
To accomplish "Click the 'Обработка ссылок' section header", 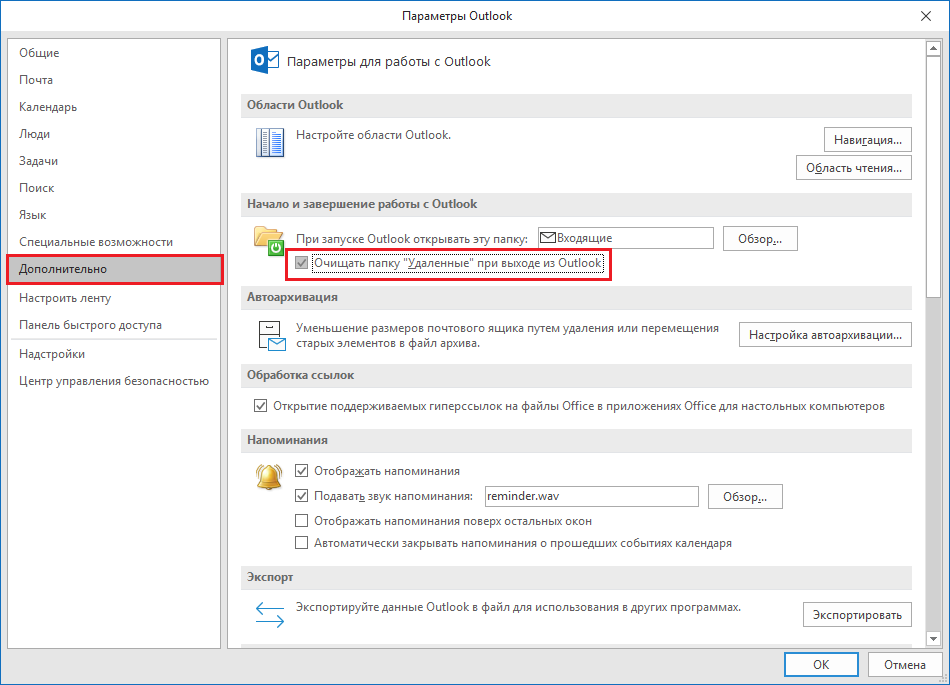I will (x=576, y=376).
